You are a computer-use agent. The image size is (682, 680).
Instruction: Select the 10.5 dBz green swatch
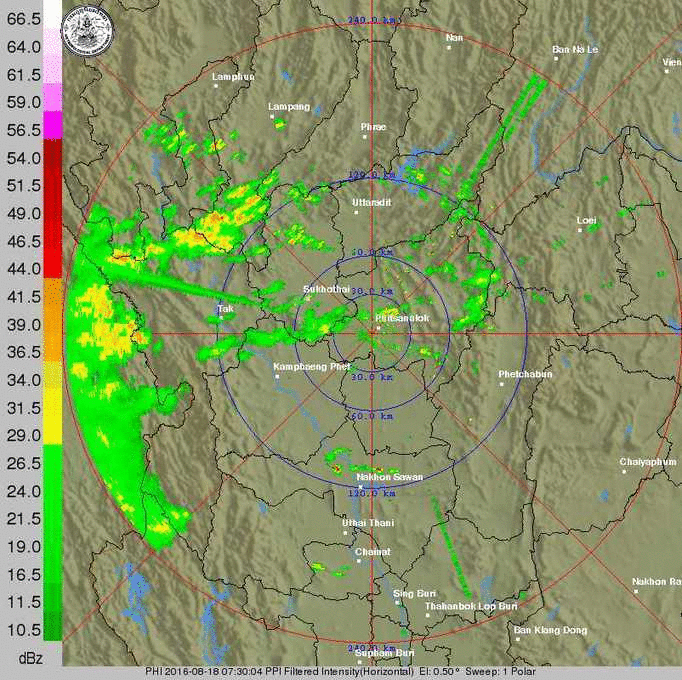pos(52,629)
